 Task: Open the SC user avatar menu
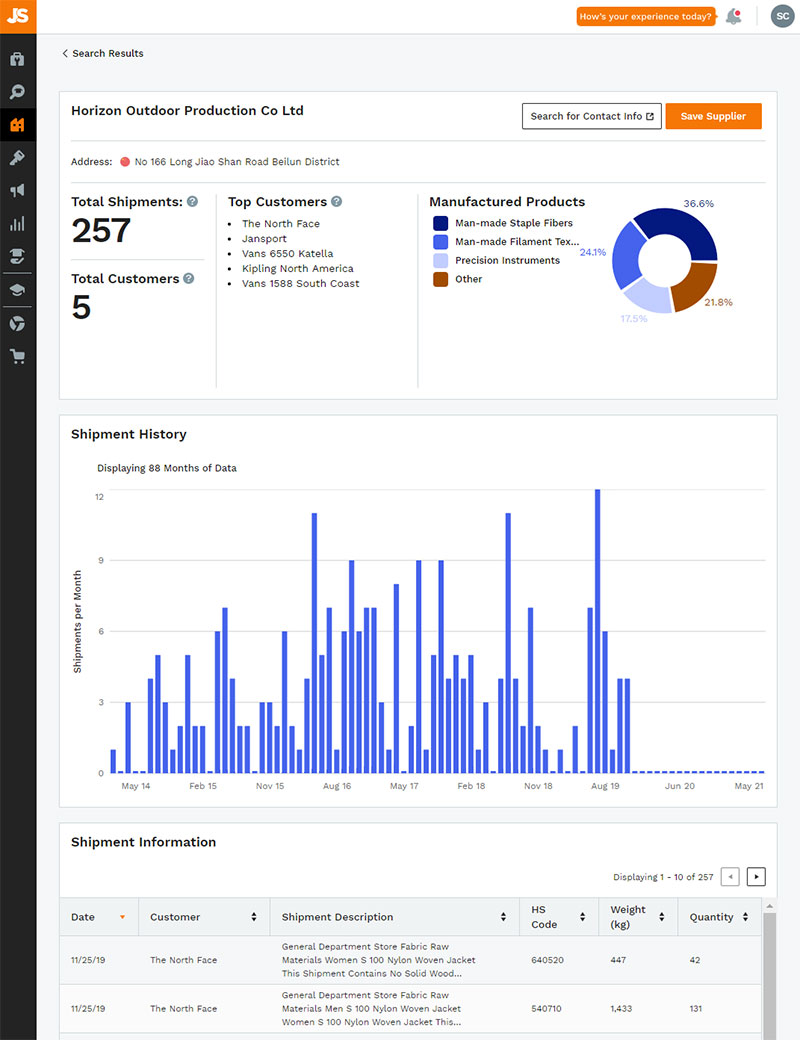coord(783,17)
